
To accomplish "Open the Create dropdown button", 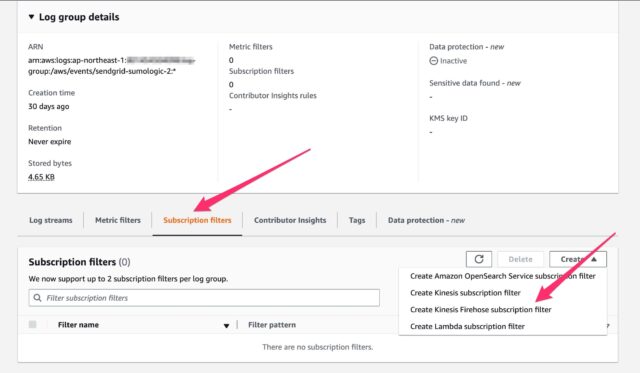I will click(578, 259).
